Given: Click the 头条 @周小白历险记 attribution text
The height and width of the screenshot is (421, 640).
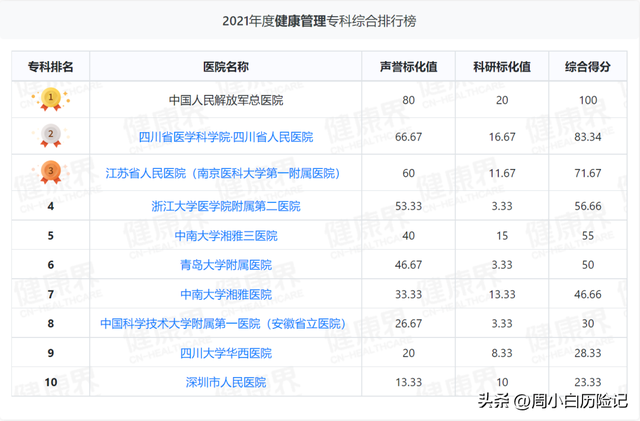Looking at the screenshot, I should (553, 401).
